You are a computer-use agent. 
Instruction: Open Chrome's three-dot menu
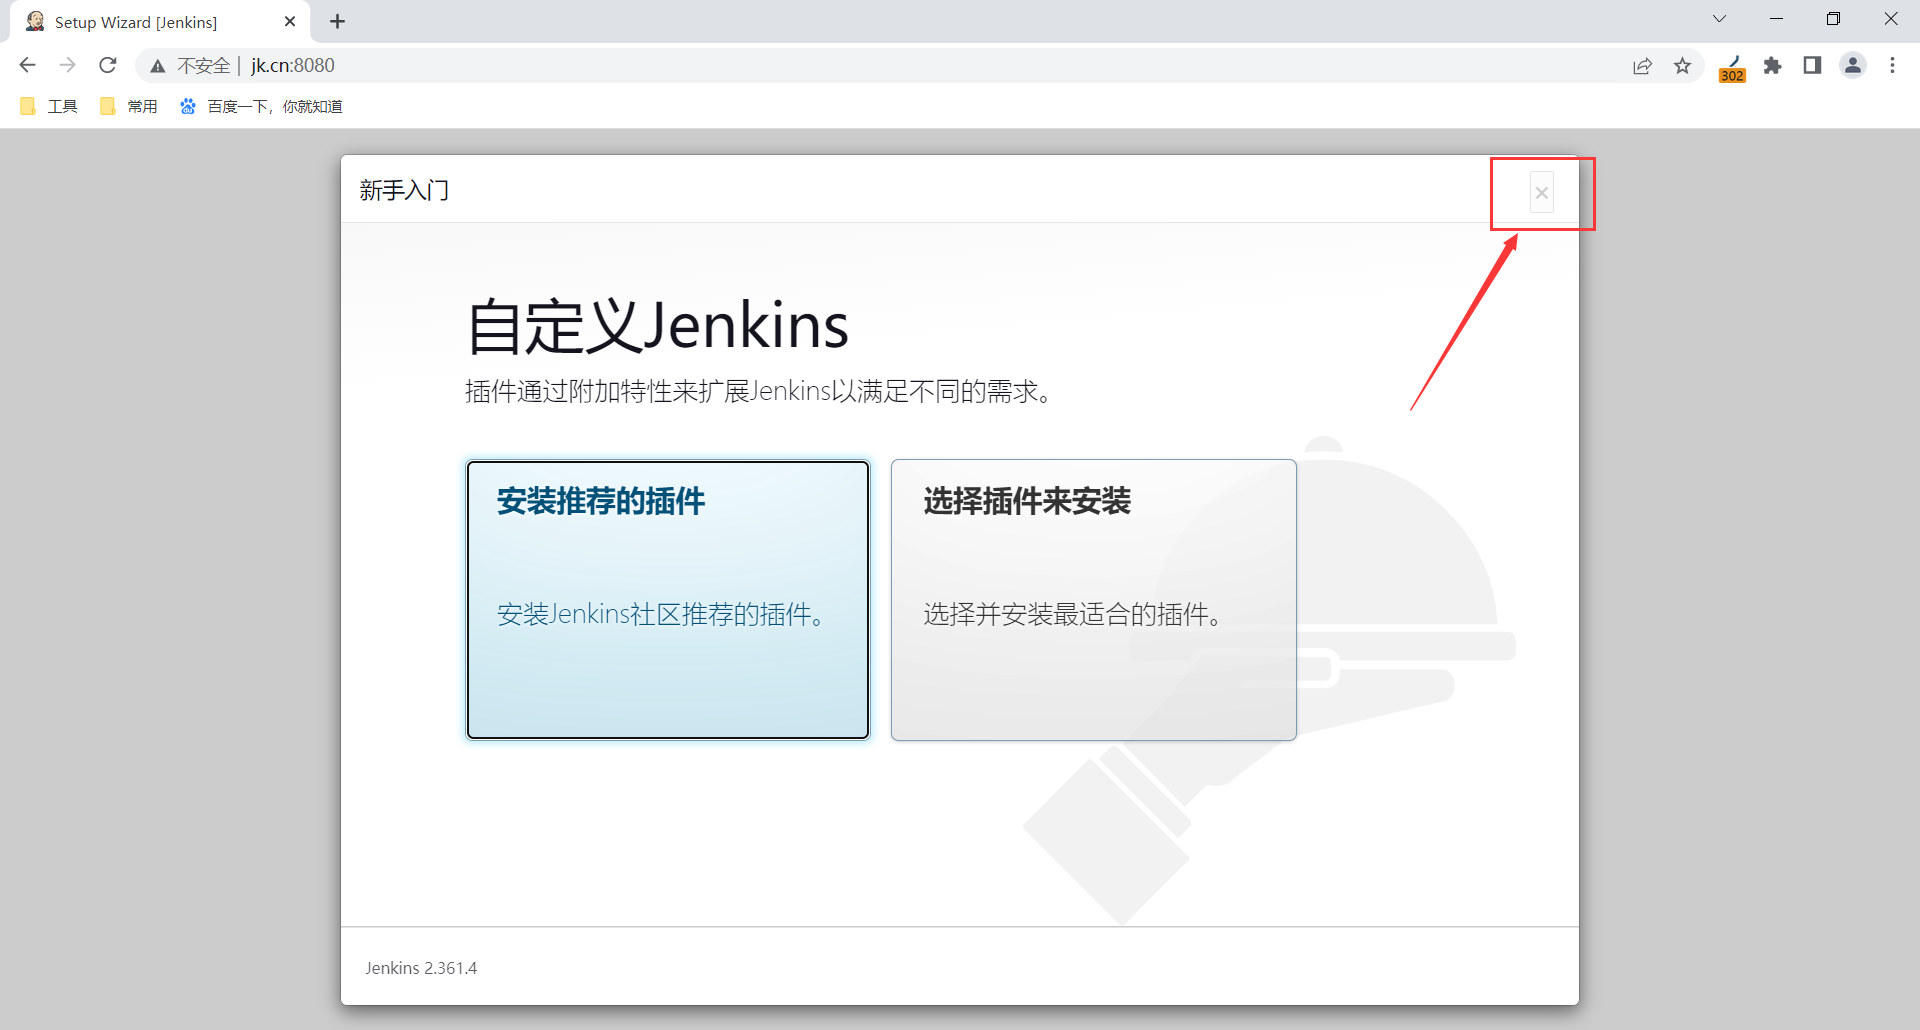1892,66
